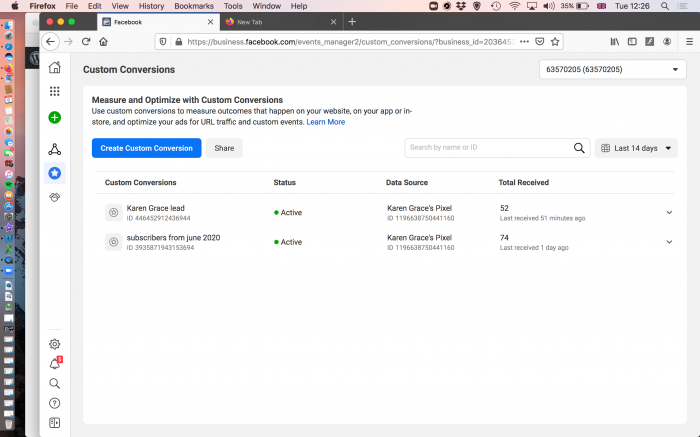Screen dimensions: 700x437
Task: Open the Firefox menu in menu bar
Action: tap(42, 6)
